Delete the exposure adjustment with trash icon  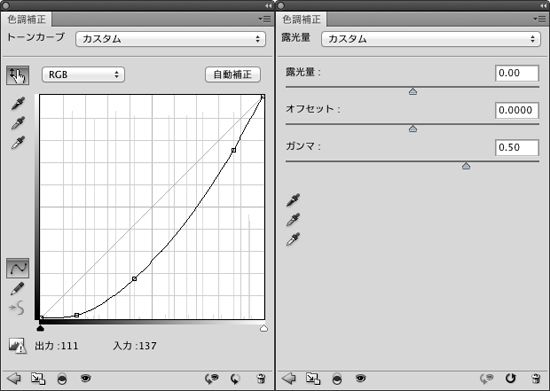pos(536,378)
